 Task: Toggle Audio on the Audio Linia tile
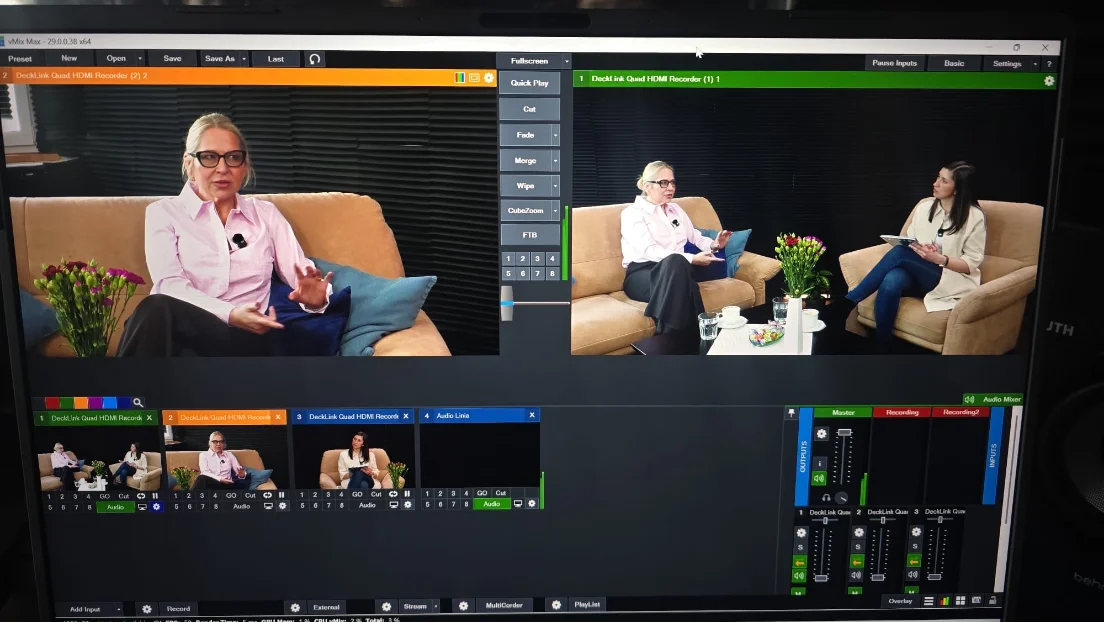[x=491, y=504]
